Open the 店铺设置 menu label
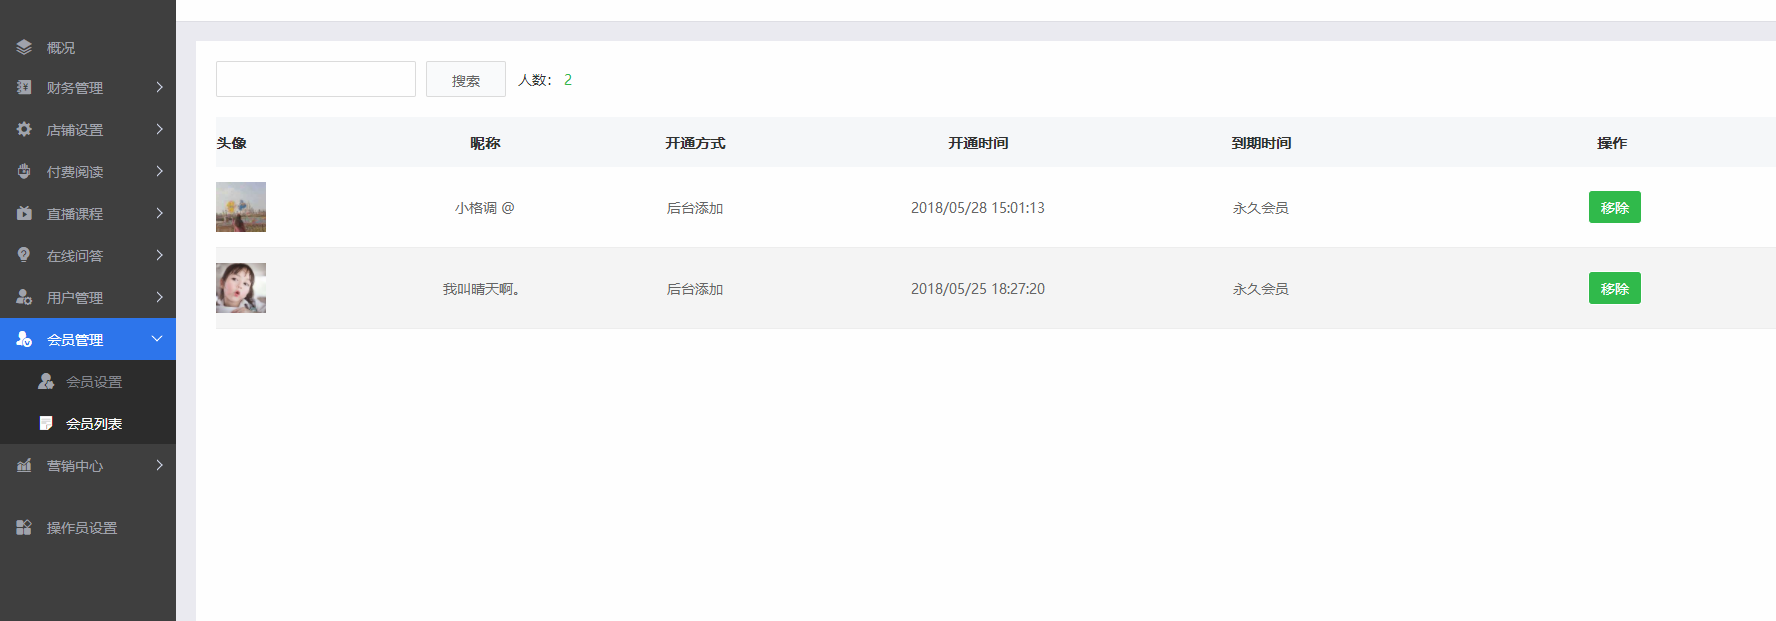The width and height of the screenshot is (1776, 621). pos(75,130)
